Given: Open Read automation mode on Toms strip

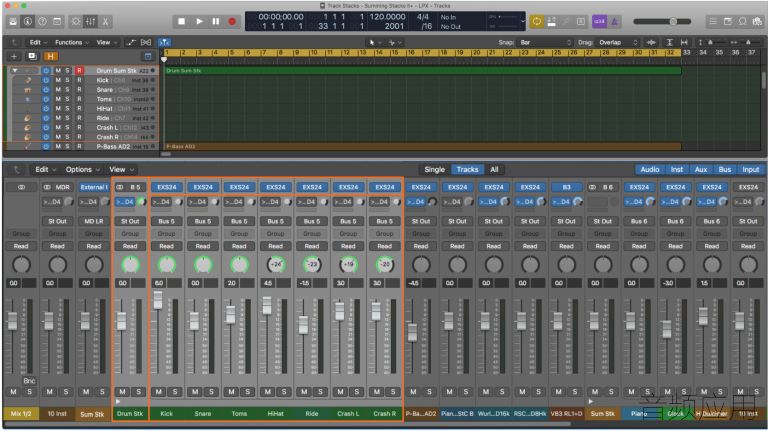Looking at the screenshot, I should click(x=239, y=246).
